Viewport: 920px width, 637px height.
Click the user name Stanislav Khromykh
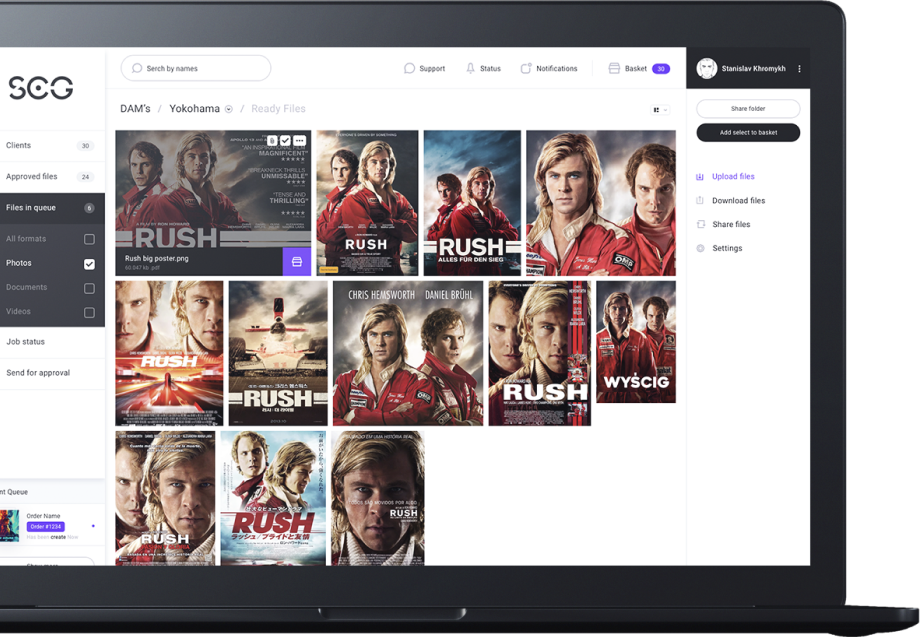click(753, 69)
